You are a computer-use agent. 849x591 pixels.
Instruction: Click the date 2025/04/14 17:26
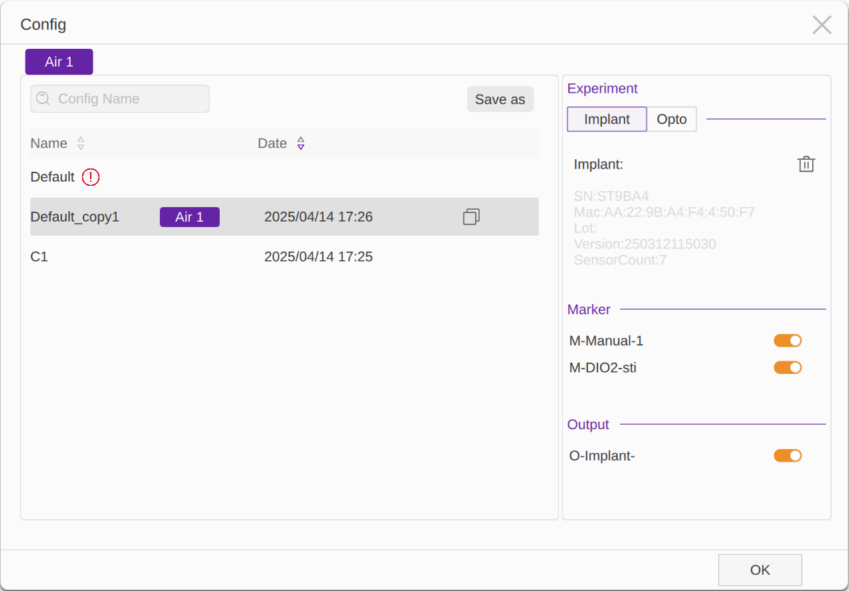pyautogui.click(x=318, y=217)
